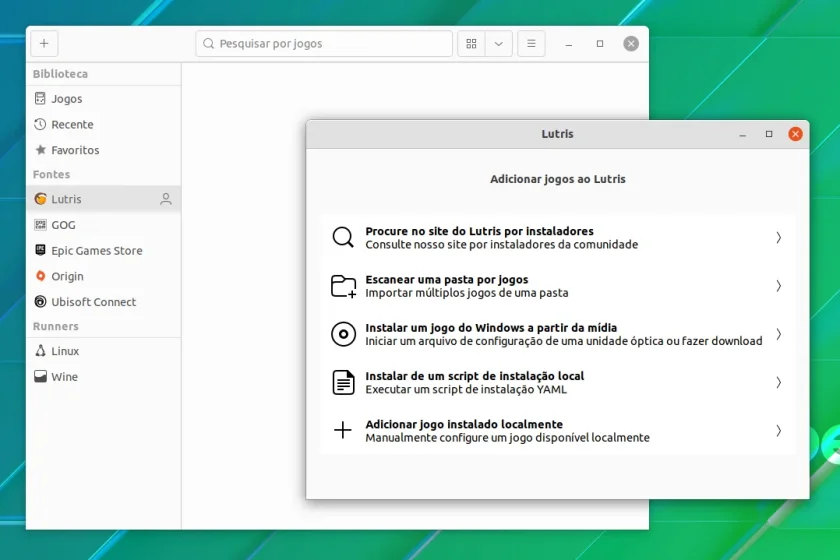Close the main Lutris window
This screenshot has width=840, height=560.
(x=631, y=43)
